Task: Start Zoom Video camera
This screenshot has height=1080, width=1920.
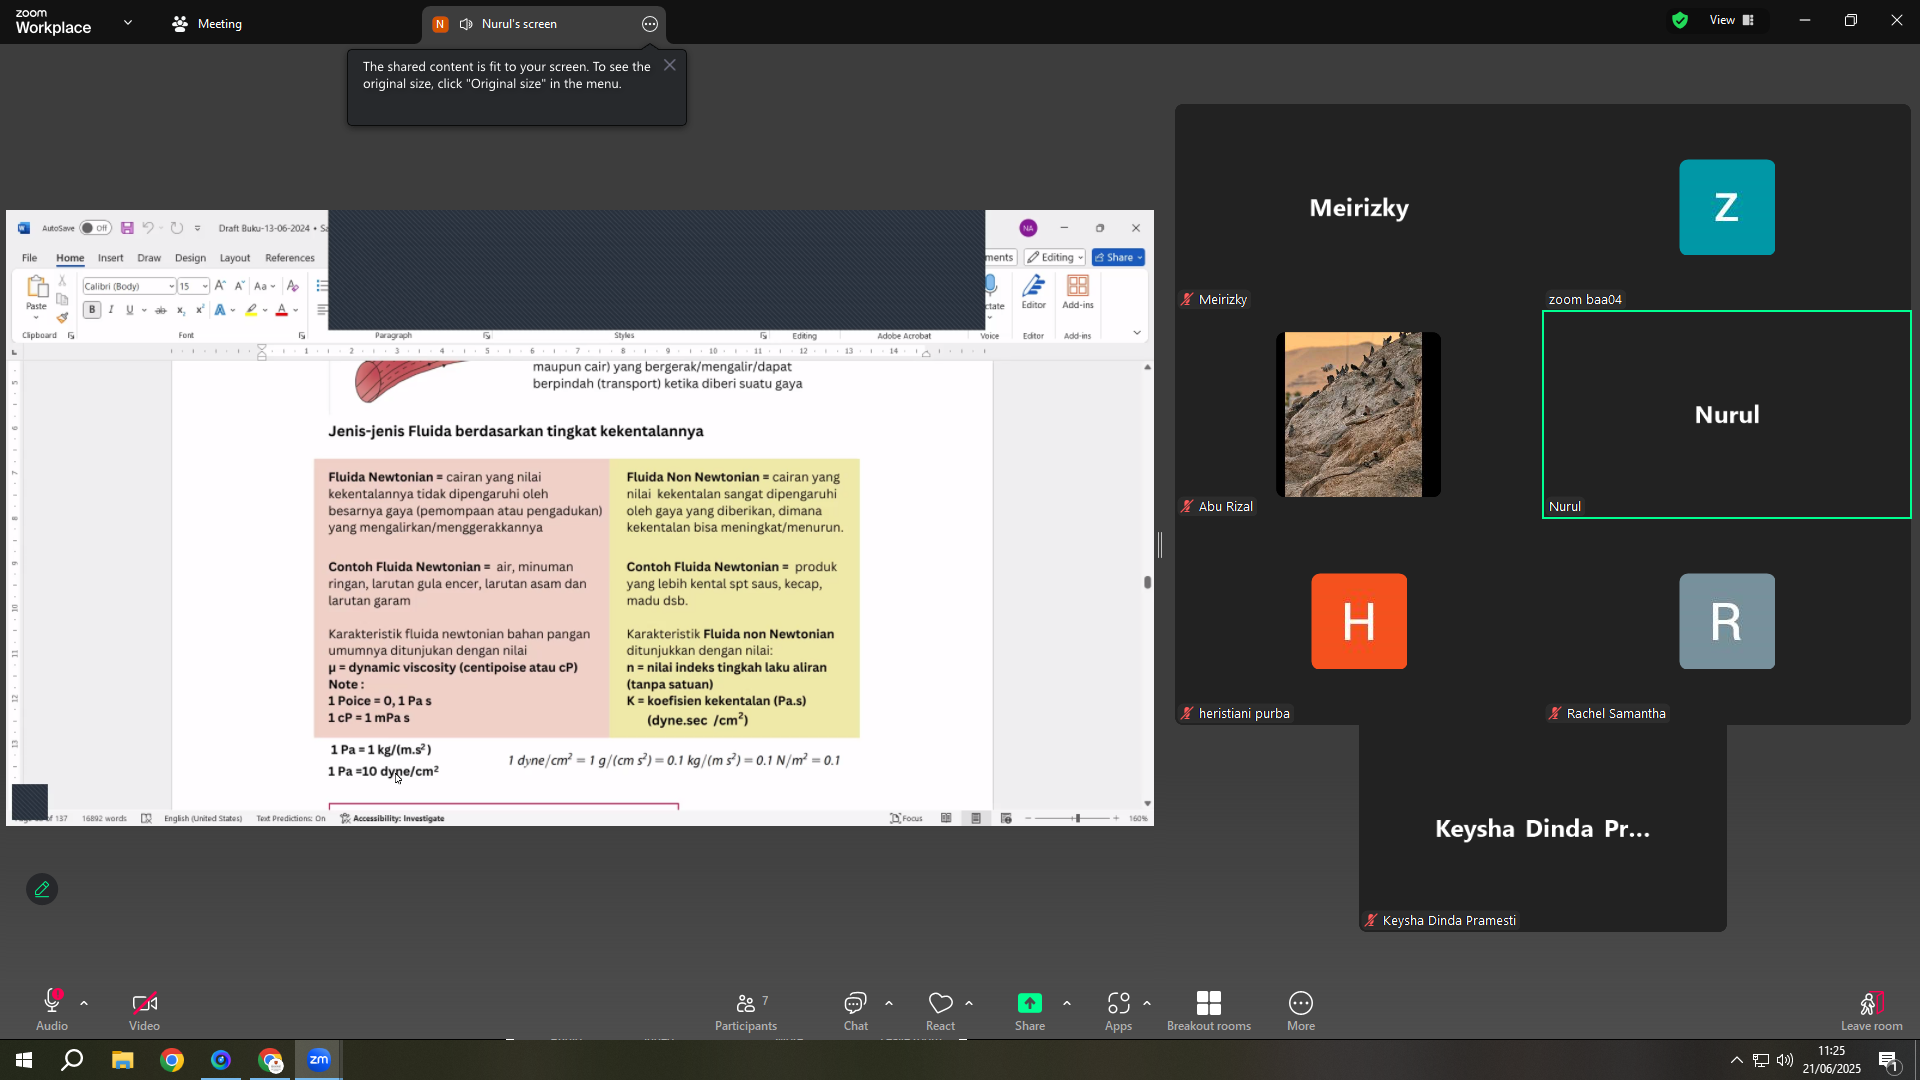Action: [144, 1012]
